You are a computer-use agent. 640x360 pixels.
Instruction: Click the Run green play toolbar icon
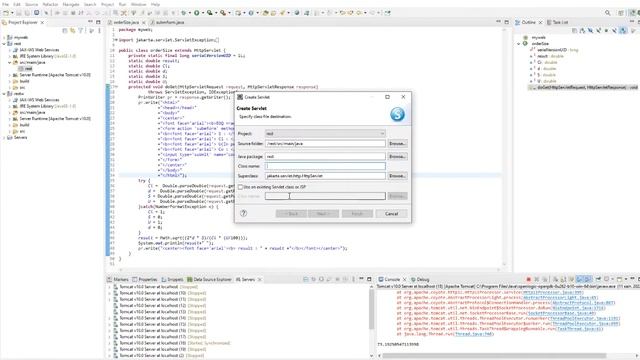197,13
